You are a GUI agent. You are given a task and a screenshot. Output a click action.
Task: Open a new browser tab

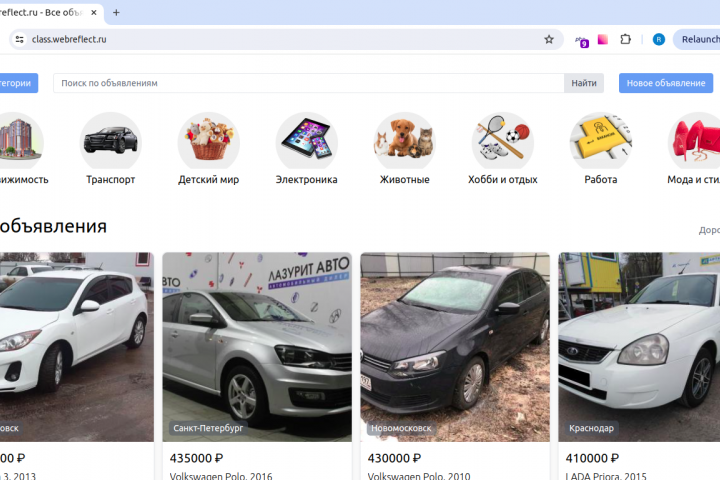click(x=116, y=12)
